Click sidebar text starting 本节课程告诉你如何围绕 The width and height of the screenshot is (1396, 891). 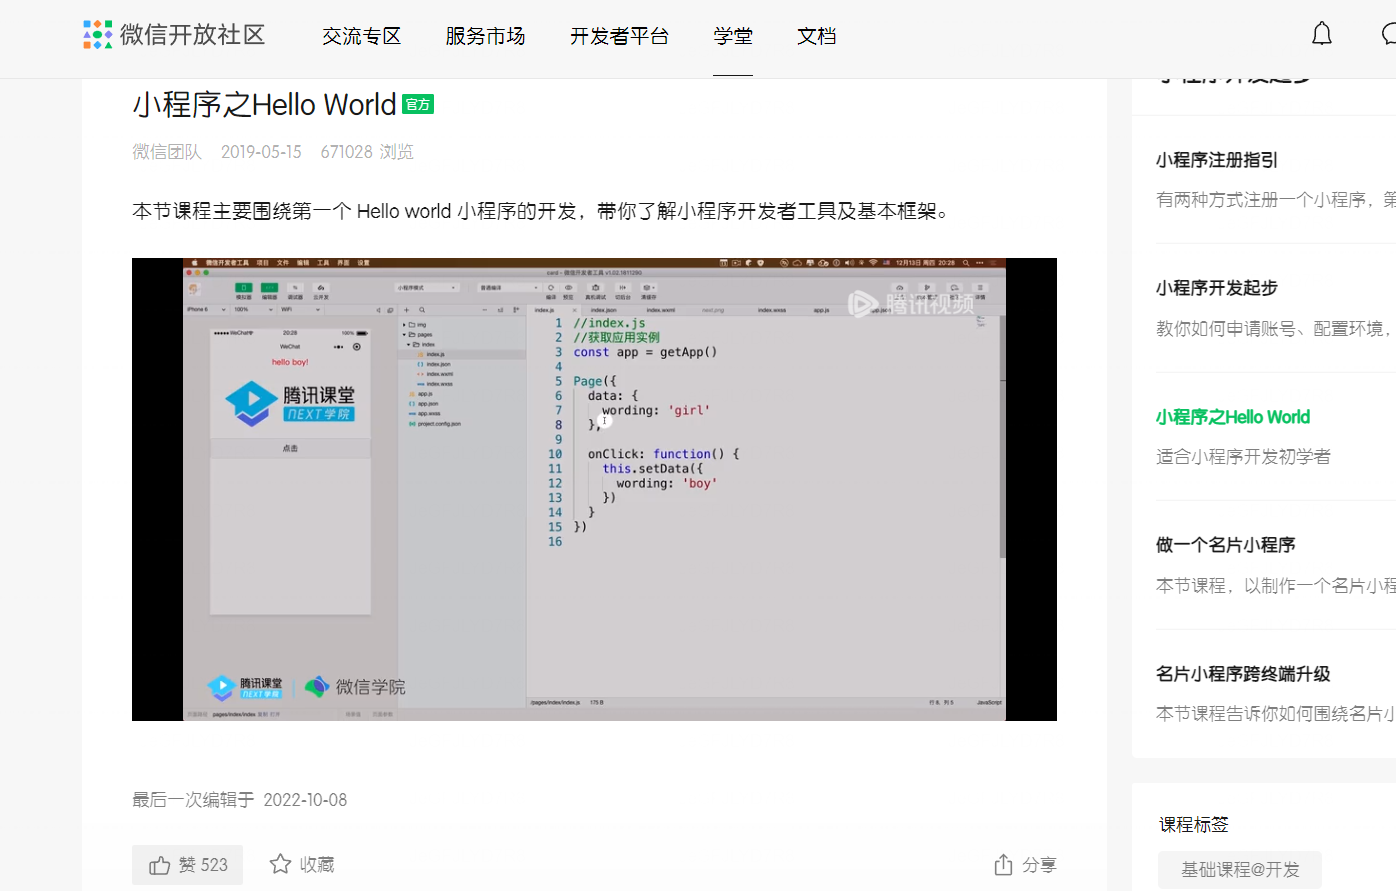click(1276, 714)
